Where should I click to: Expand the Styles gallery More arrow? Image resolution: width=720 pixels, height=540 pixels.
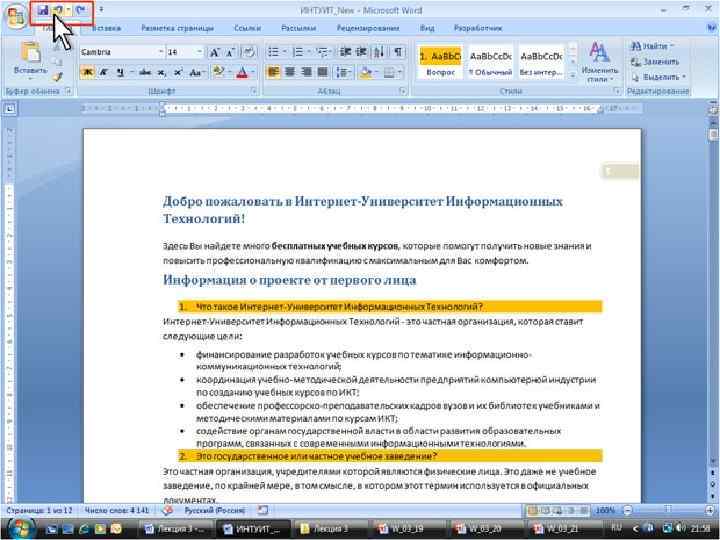[x=572, y=75]
